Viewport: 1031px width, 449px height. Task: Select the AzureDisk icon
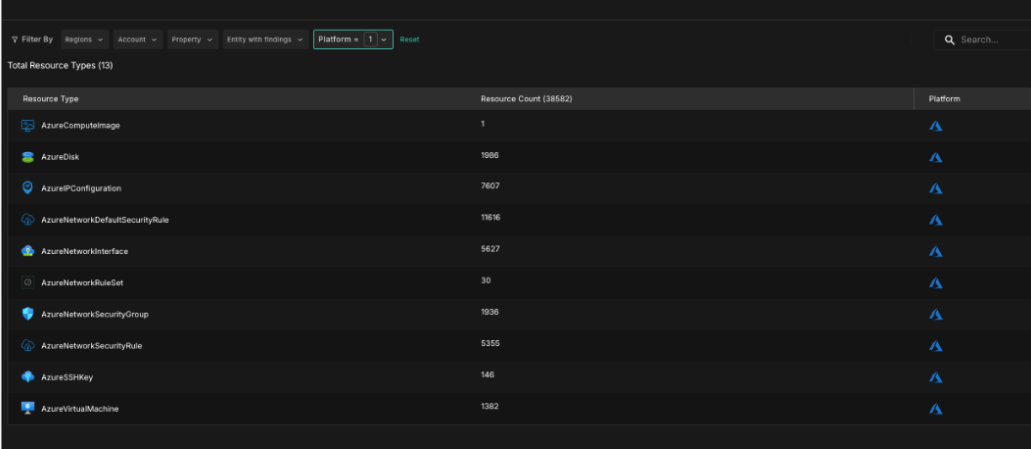point(28,157)
